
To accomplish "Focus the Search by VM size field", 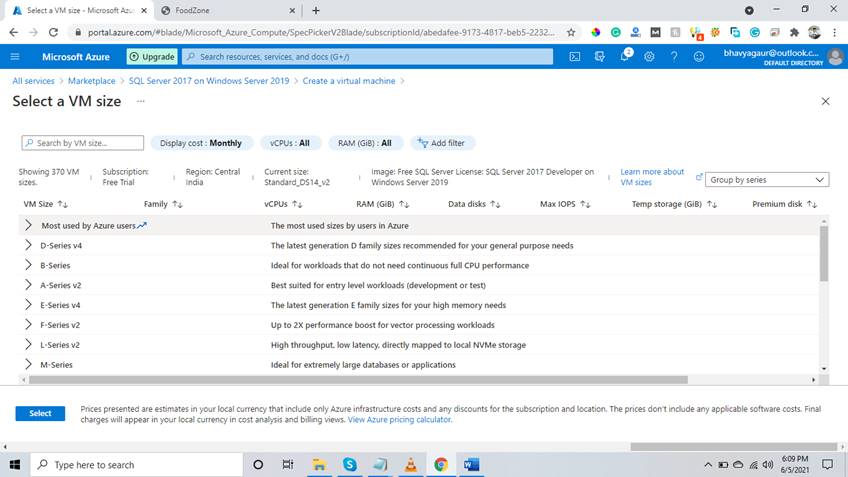I will (83, 143).
